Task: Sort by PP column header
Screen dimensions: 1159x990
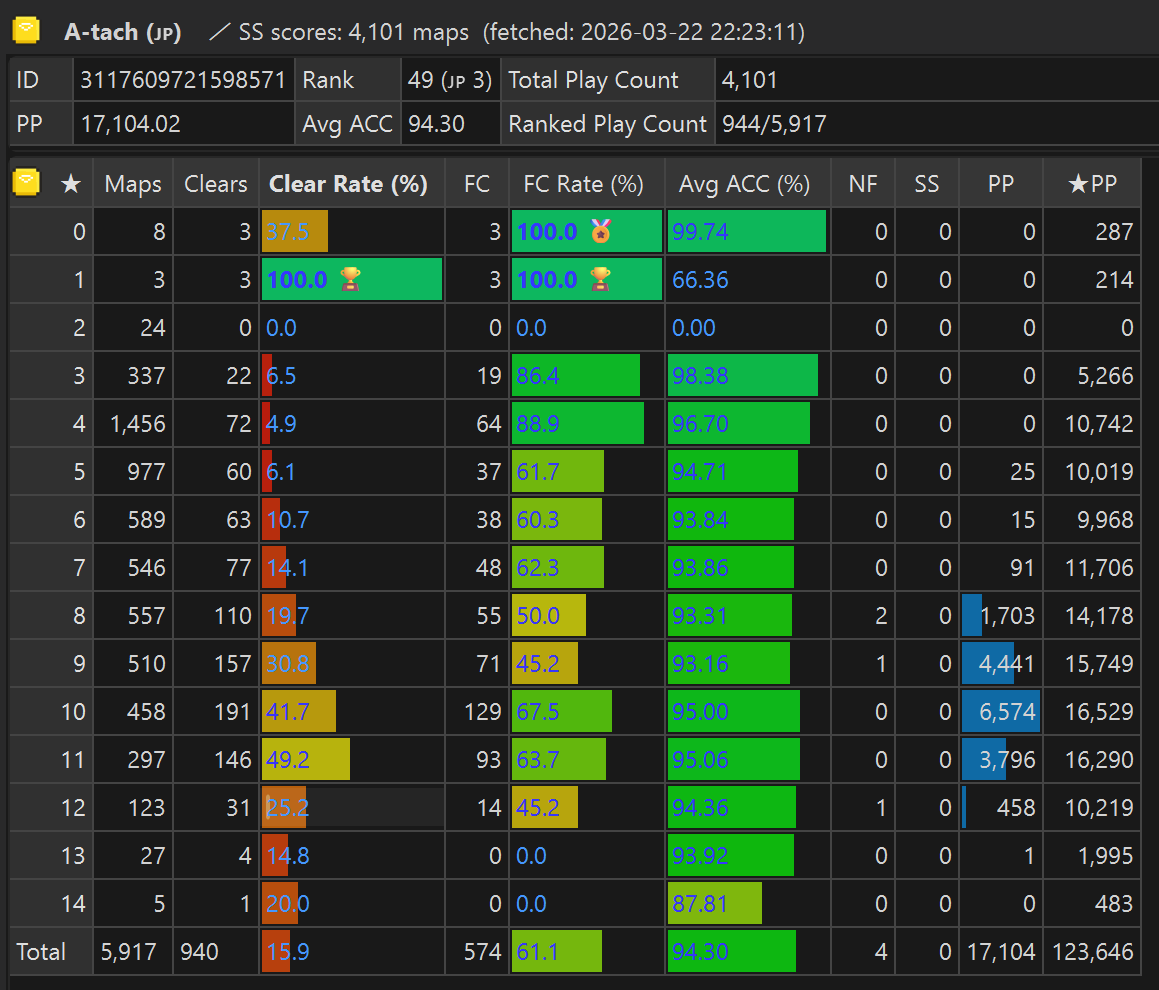Action: pos(1001,183)
